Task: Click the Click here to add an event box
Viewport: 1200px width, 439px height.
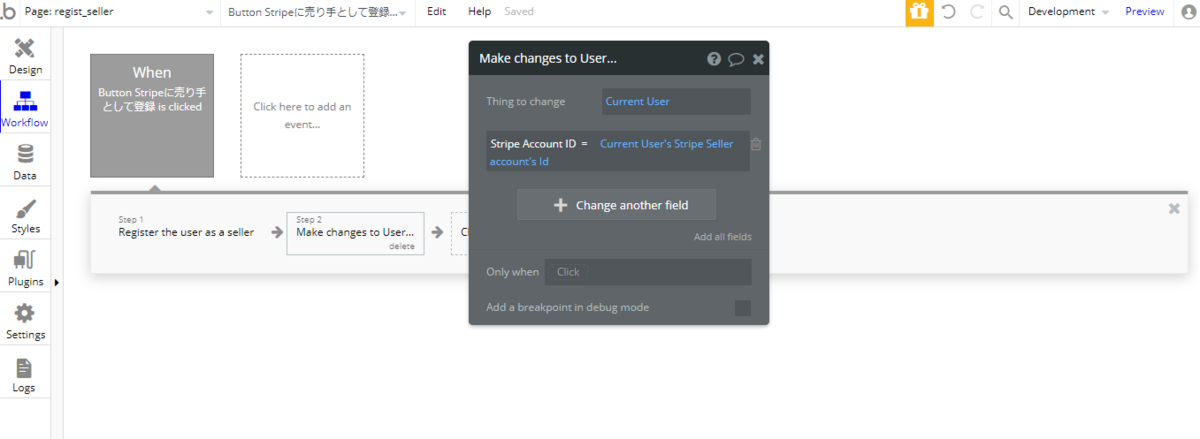Action: (302, 116)
